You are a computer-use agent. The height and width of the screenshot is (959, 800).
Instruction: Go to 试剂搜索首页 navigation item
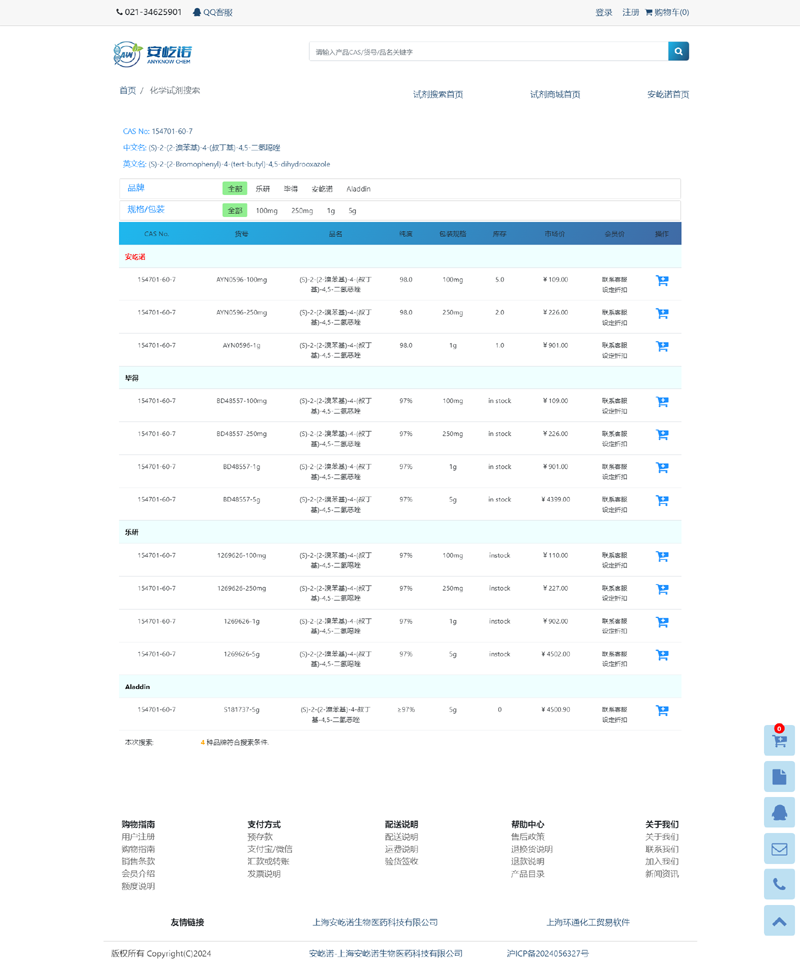438,94
